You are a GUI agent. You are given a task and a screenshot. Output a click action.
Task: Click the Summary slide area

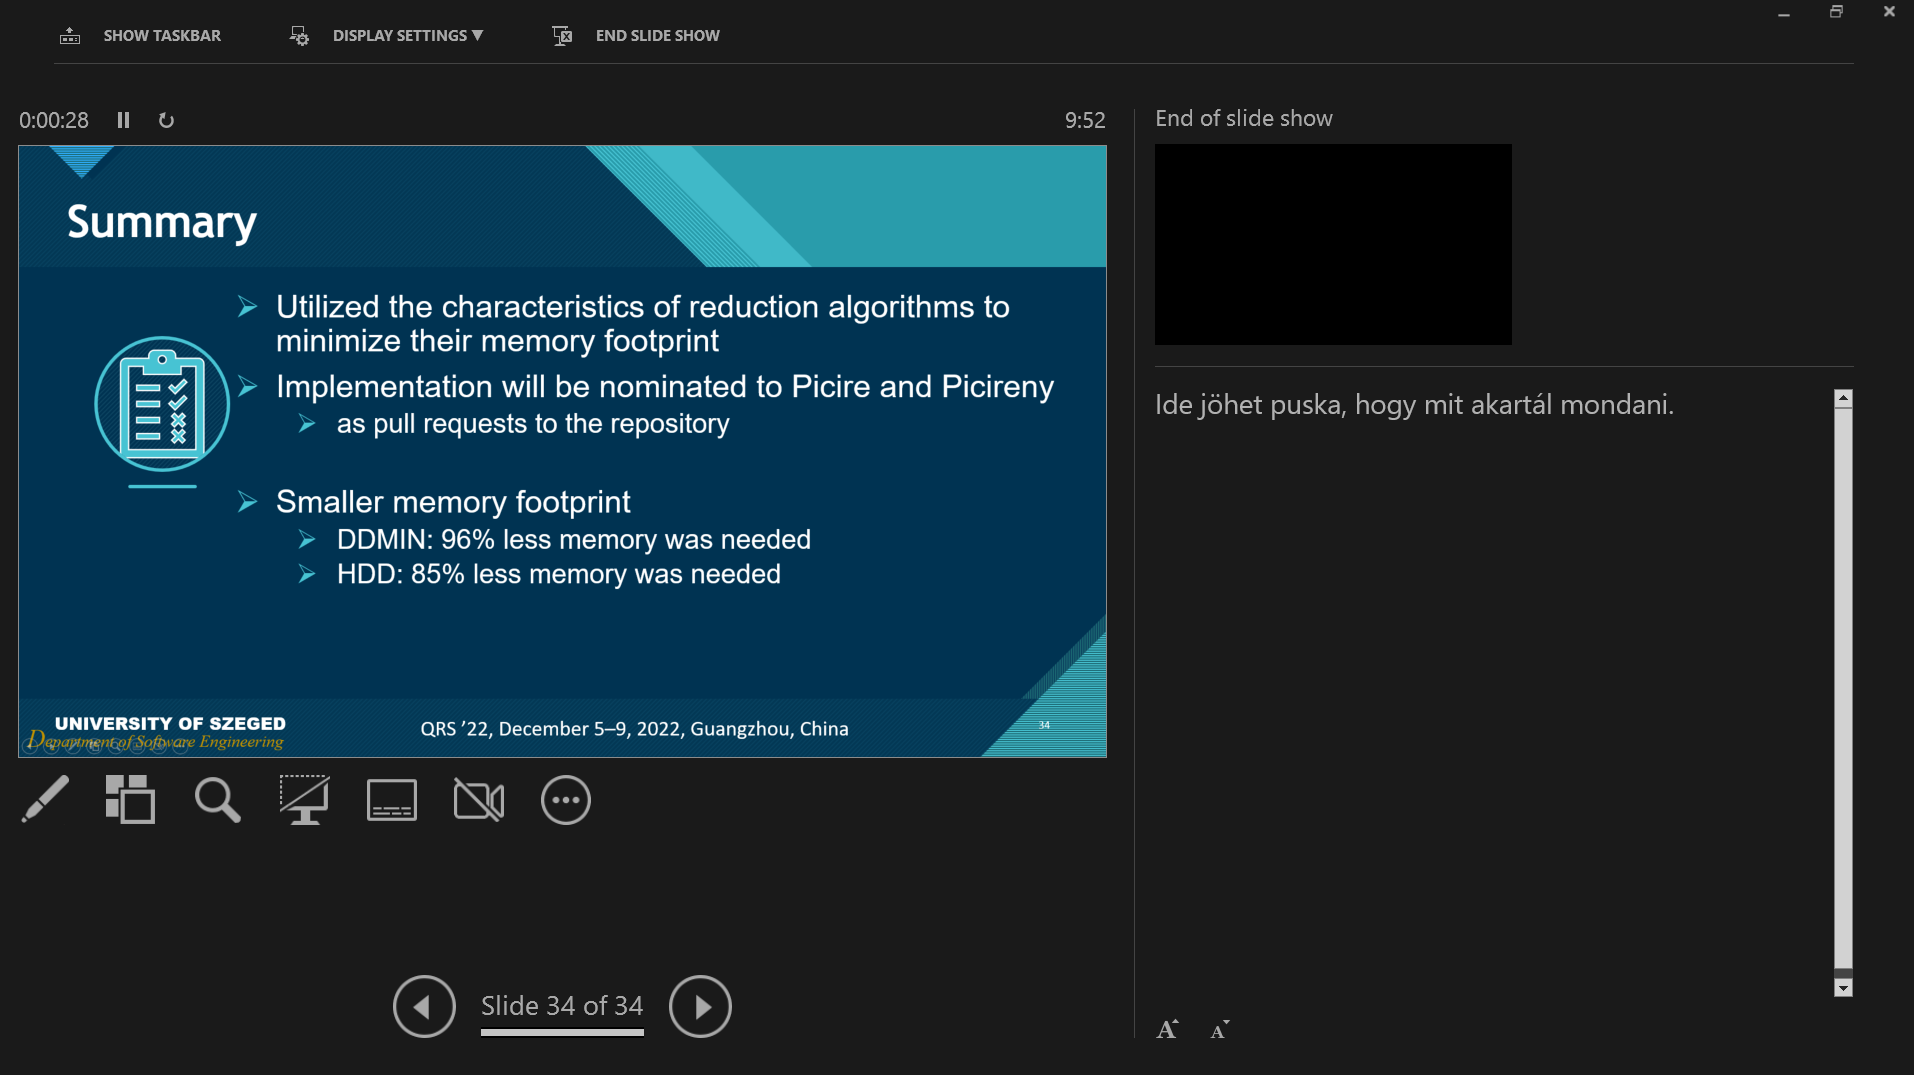coord(562,450)
